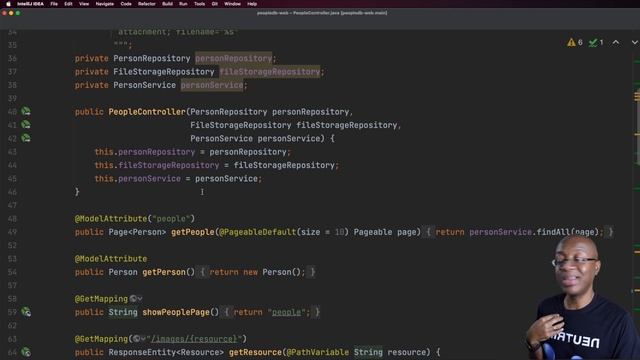The width and height of the screenshot is (640, 360).
Task: Click the Spring bean gutter icon on line 41
Action: (x=26, y=124)
